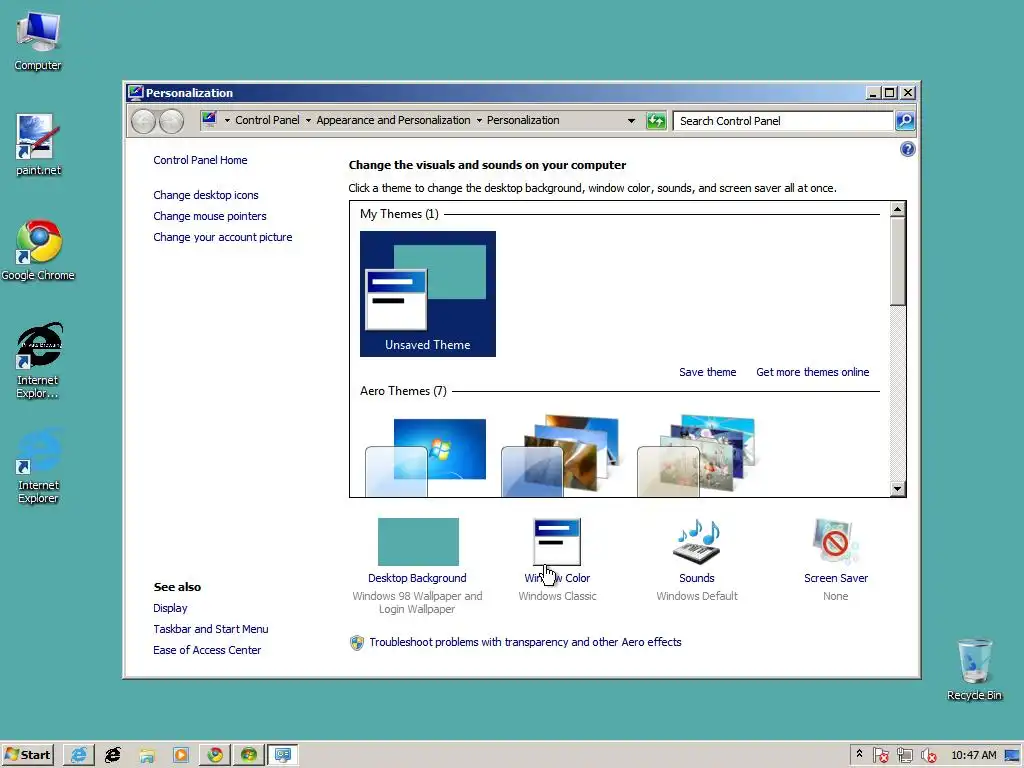Click Personalization window taskbar button

[x=283, y=755]
